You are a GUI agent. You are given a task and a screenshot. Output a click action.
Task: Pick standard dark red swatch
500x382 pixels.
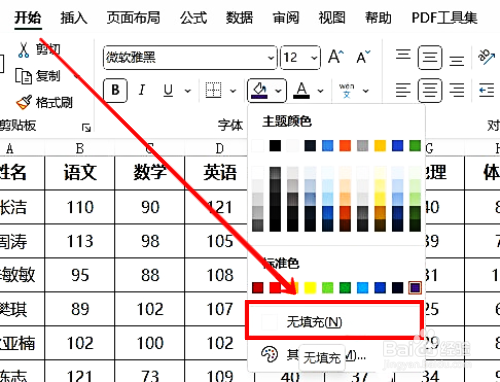(258, 288)
